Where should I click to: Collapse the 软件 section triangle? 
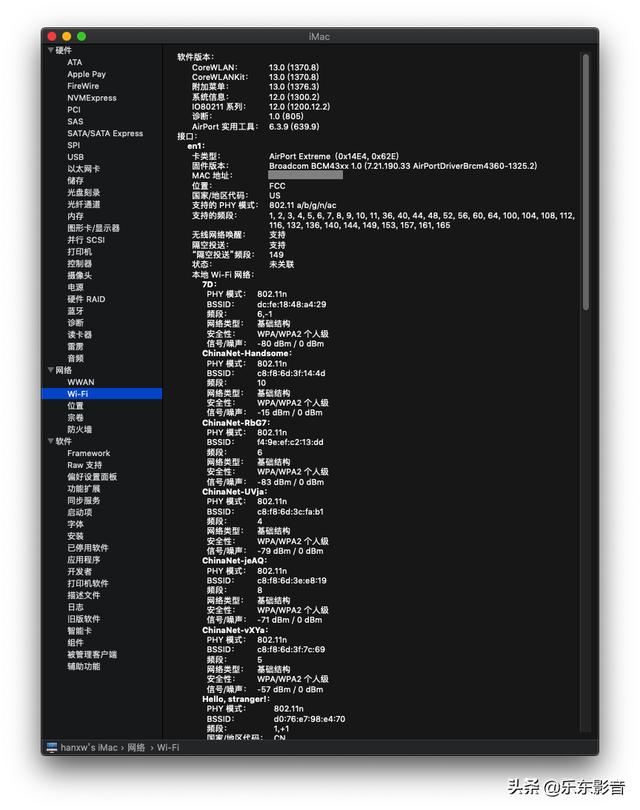(51, 441)
